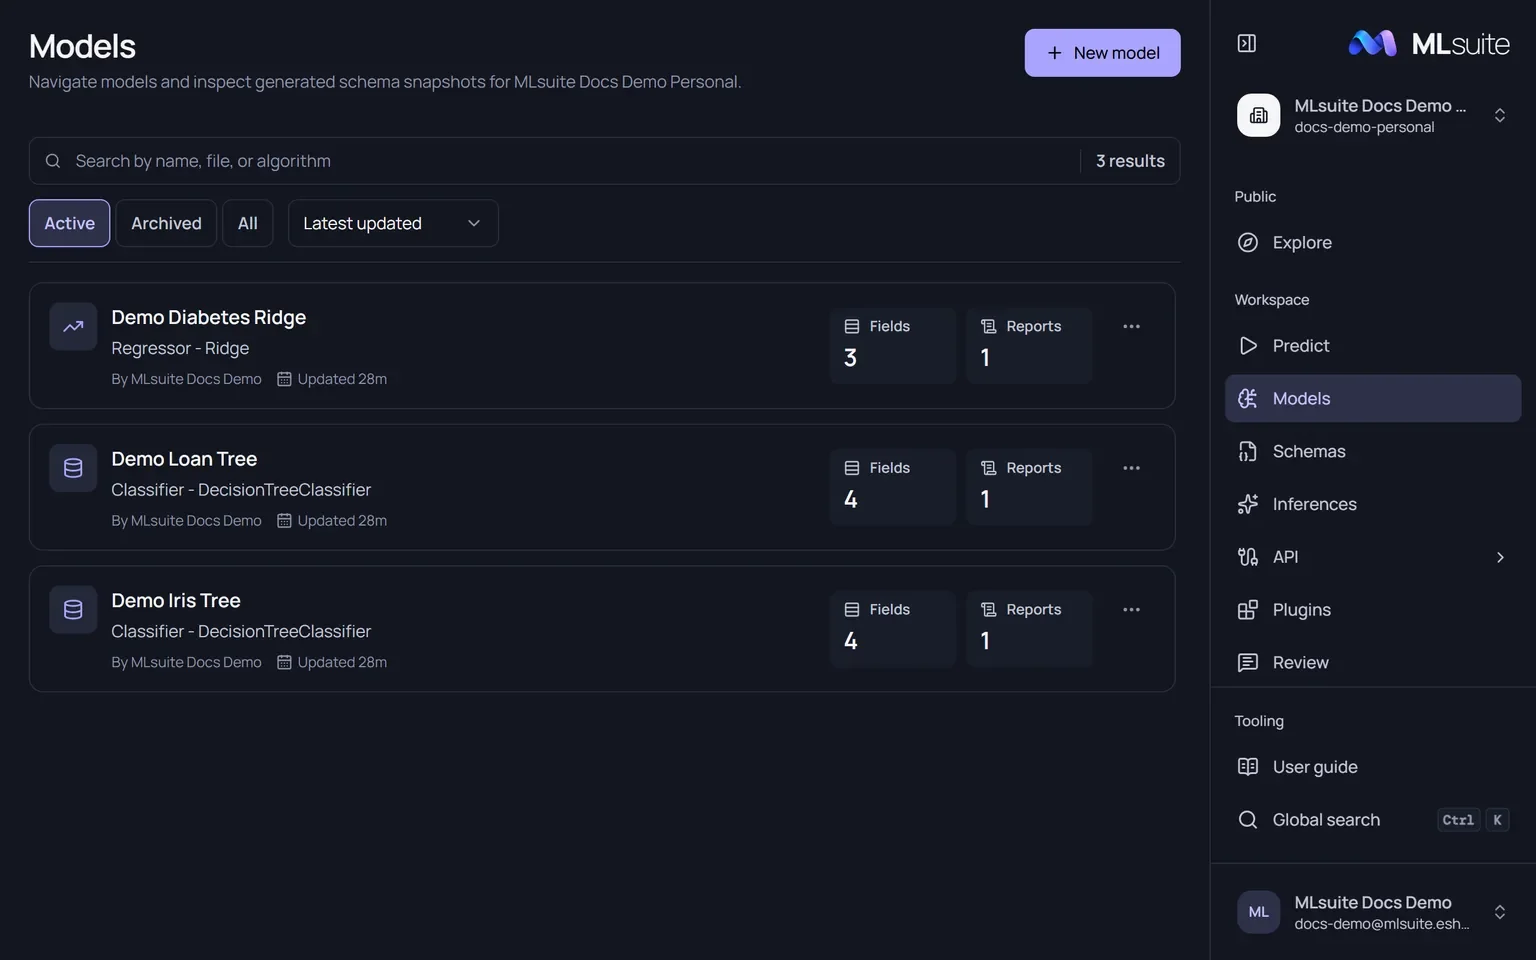Viewport: 1536px width, 960px height.
Task: Click the Reports tile for Demo Iris Tree
Action: [1029, 629]
